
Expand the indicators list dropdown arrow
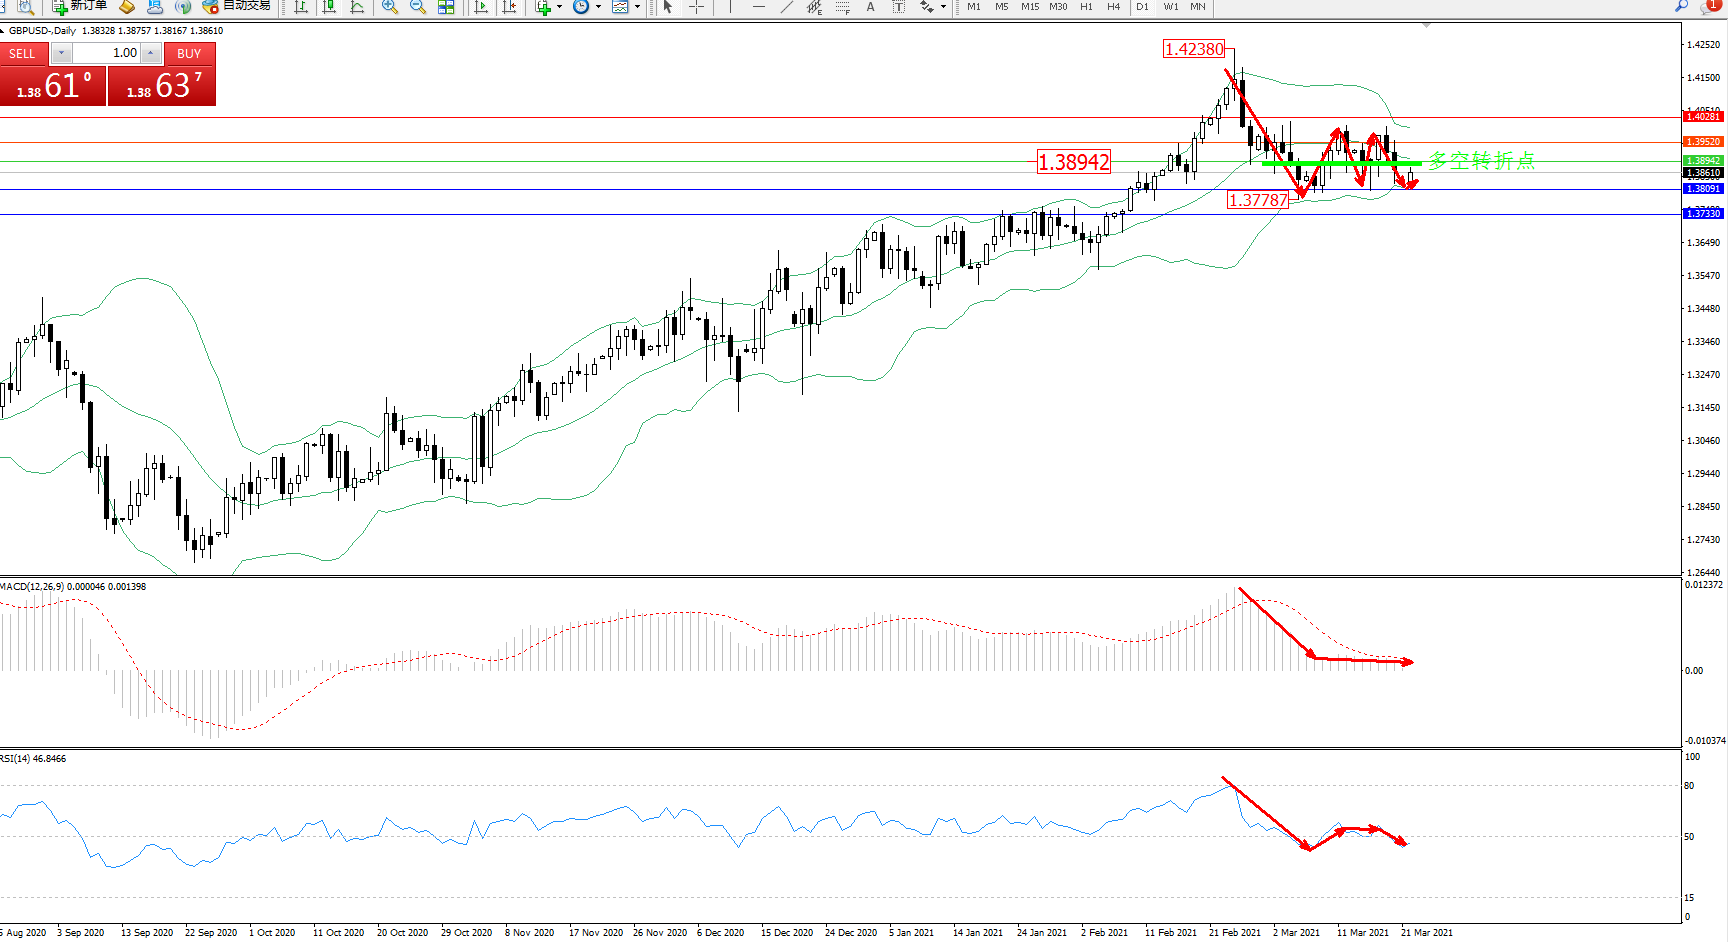(559, 7)
